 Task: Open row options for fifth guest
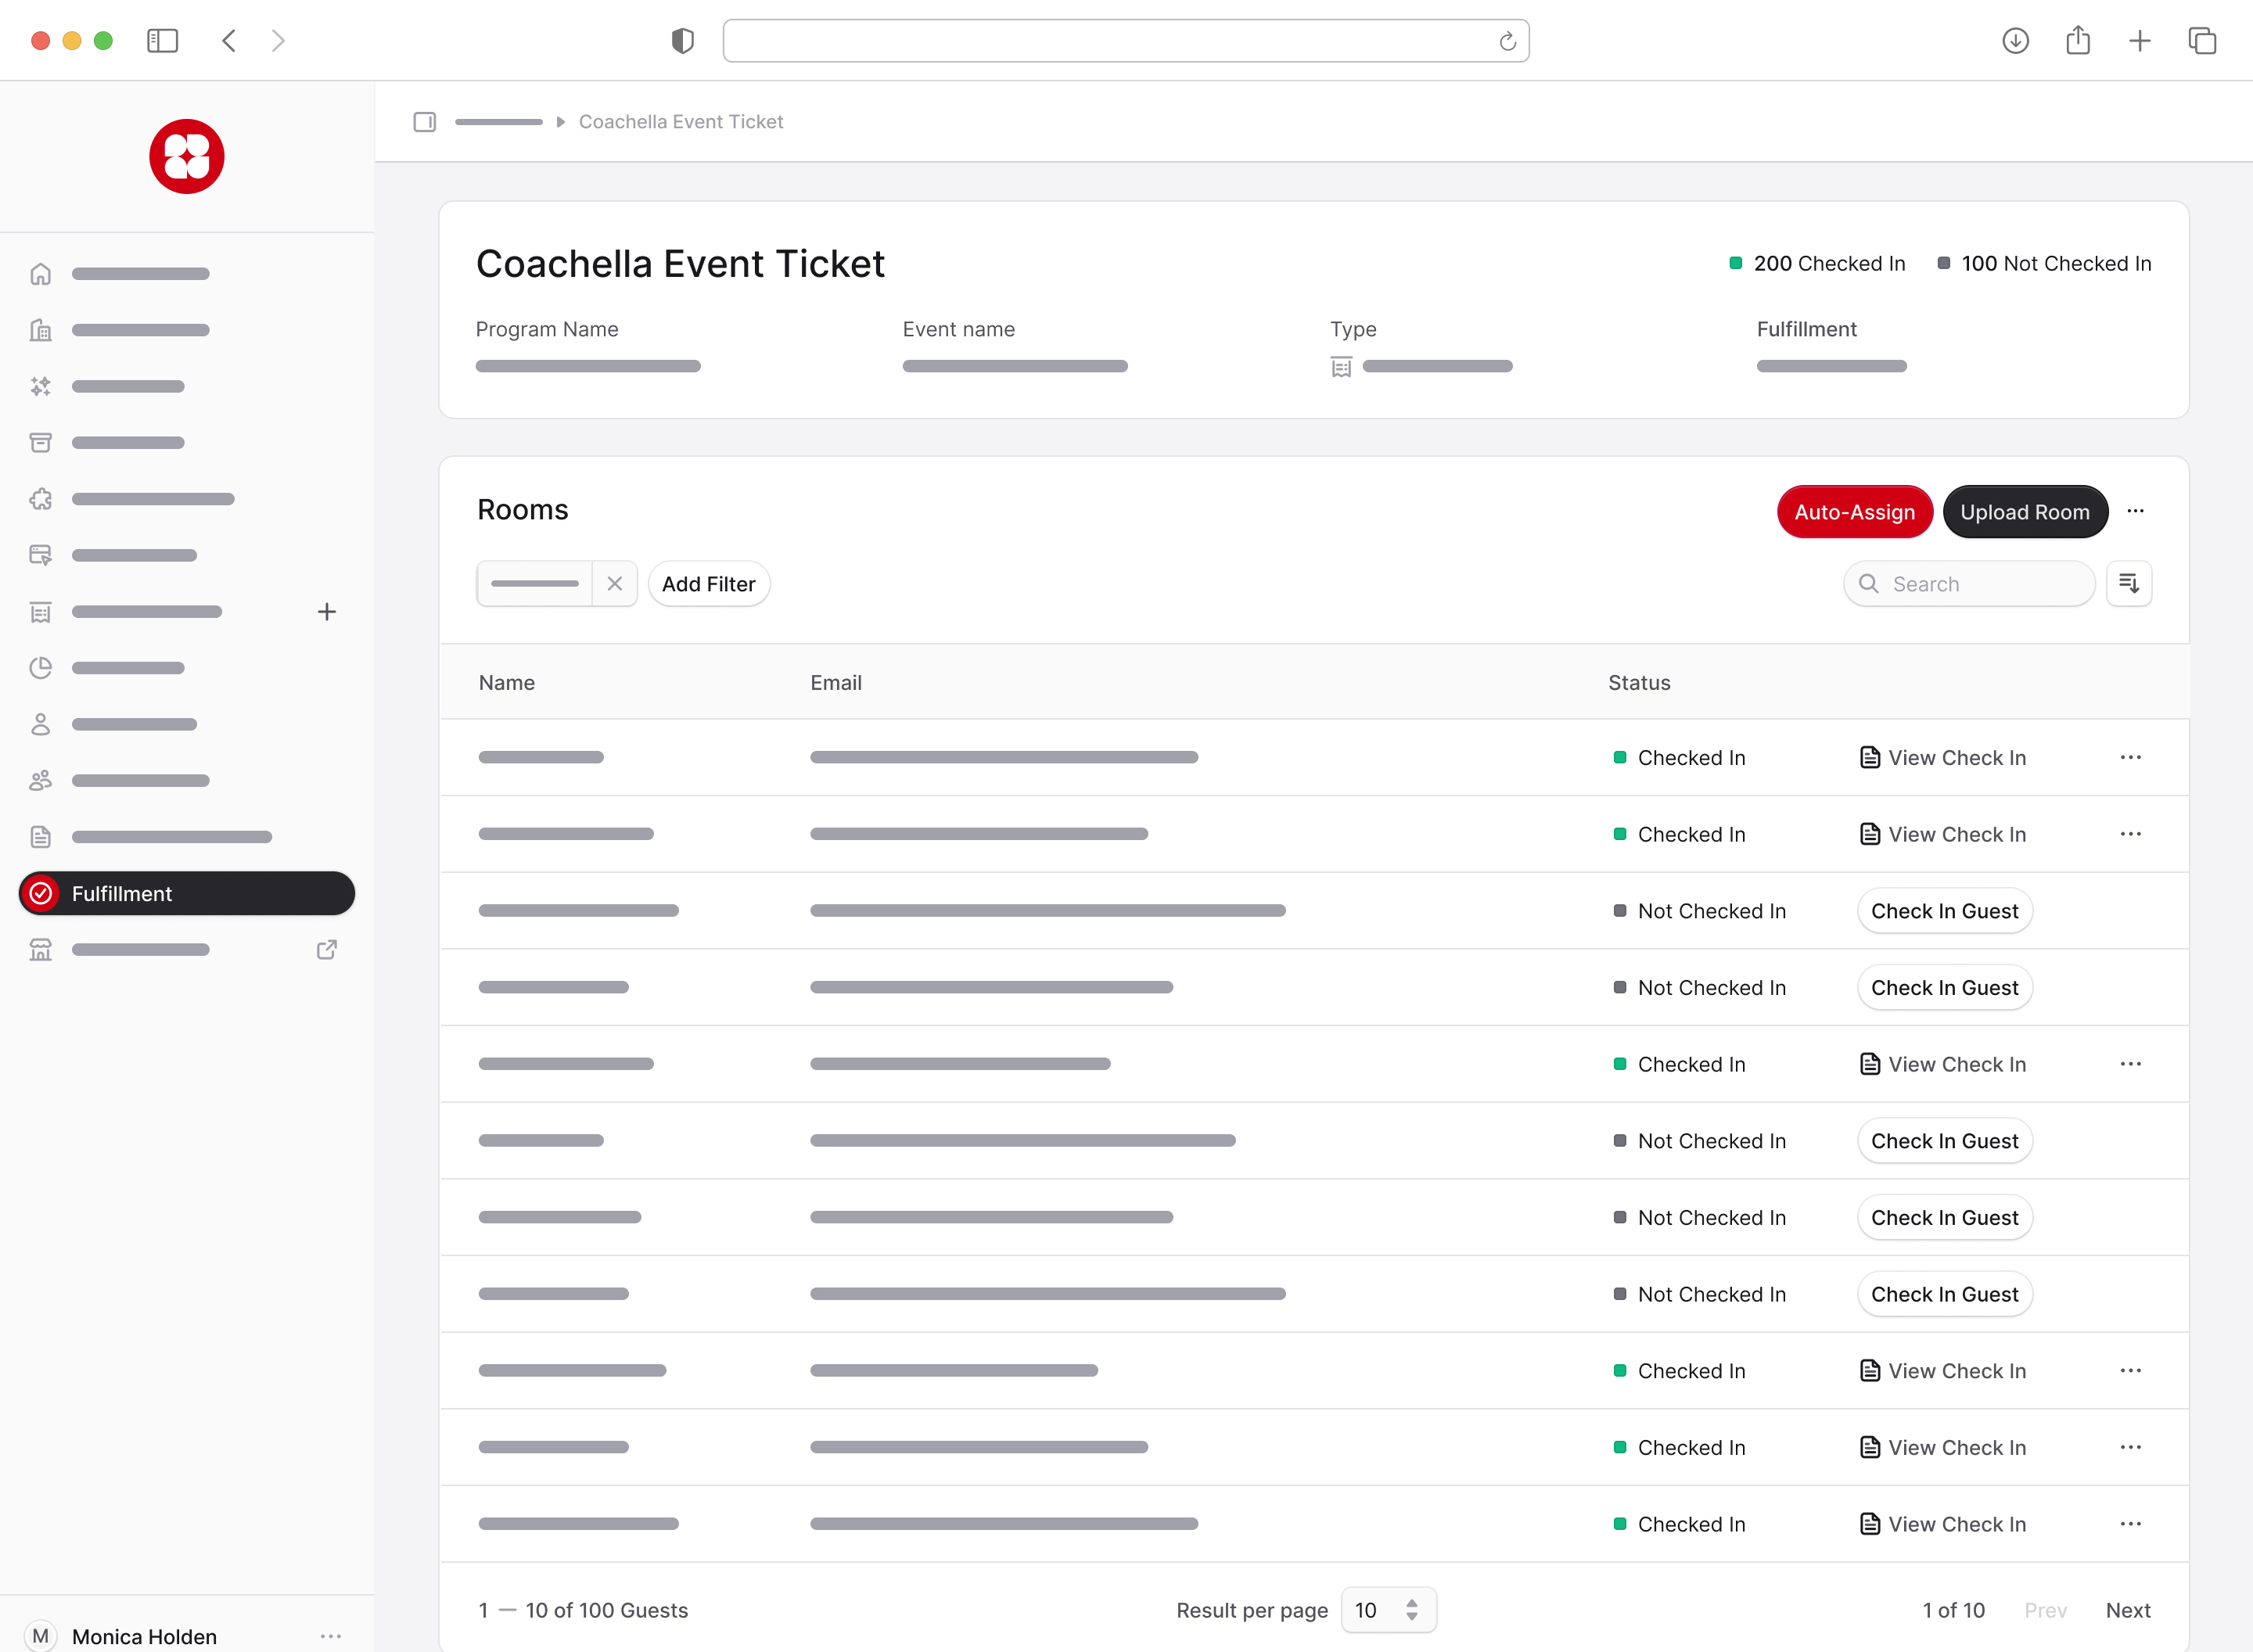click(x=2131, y=1064)
